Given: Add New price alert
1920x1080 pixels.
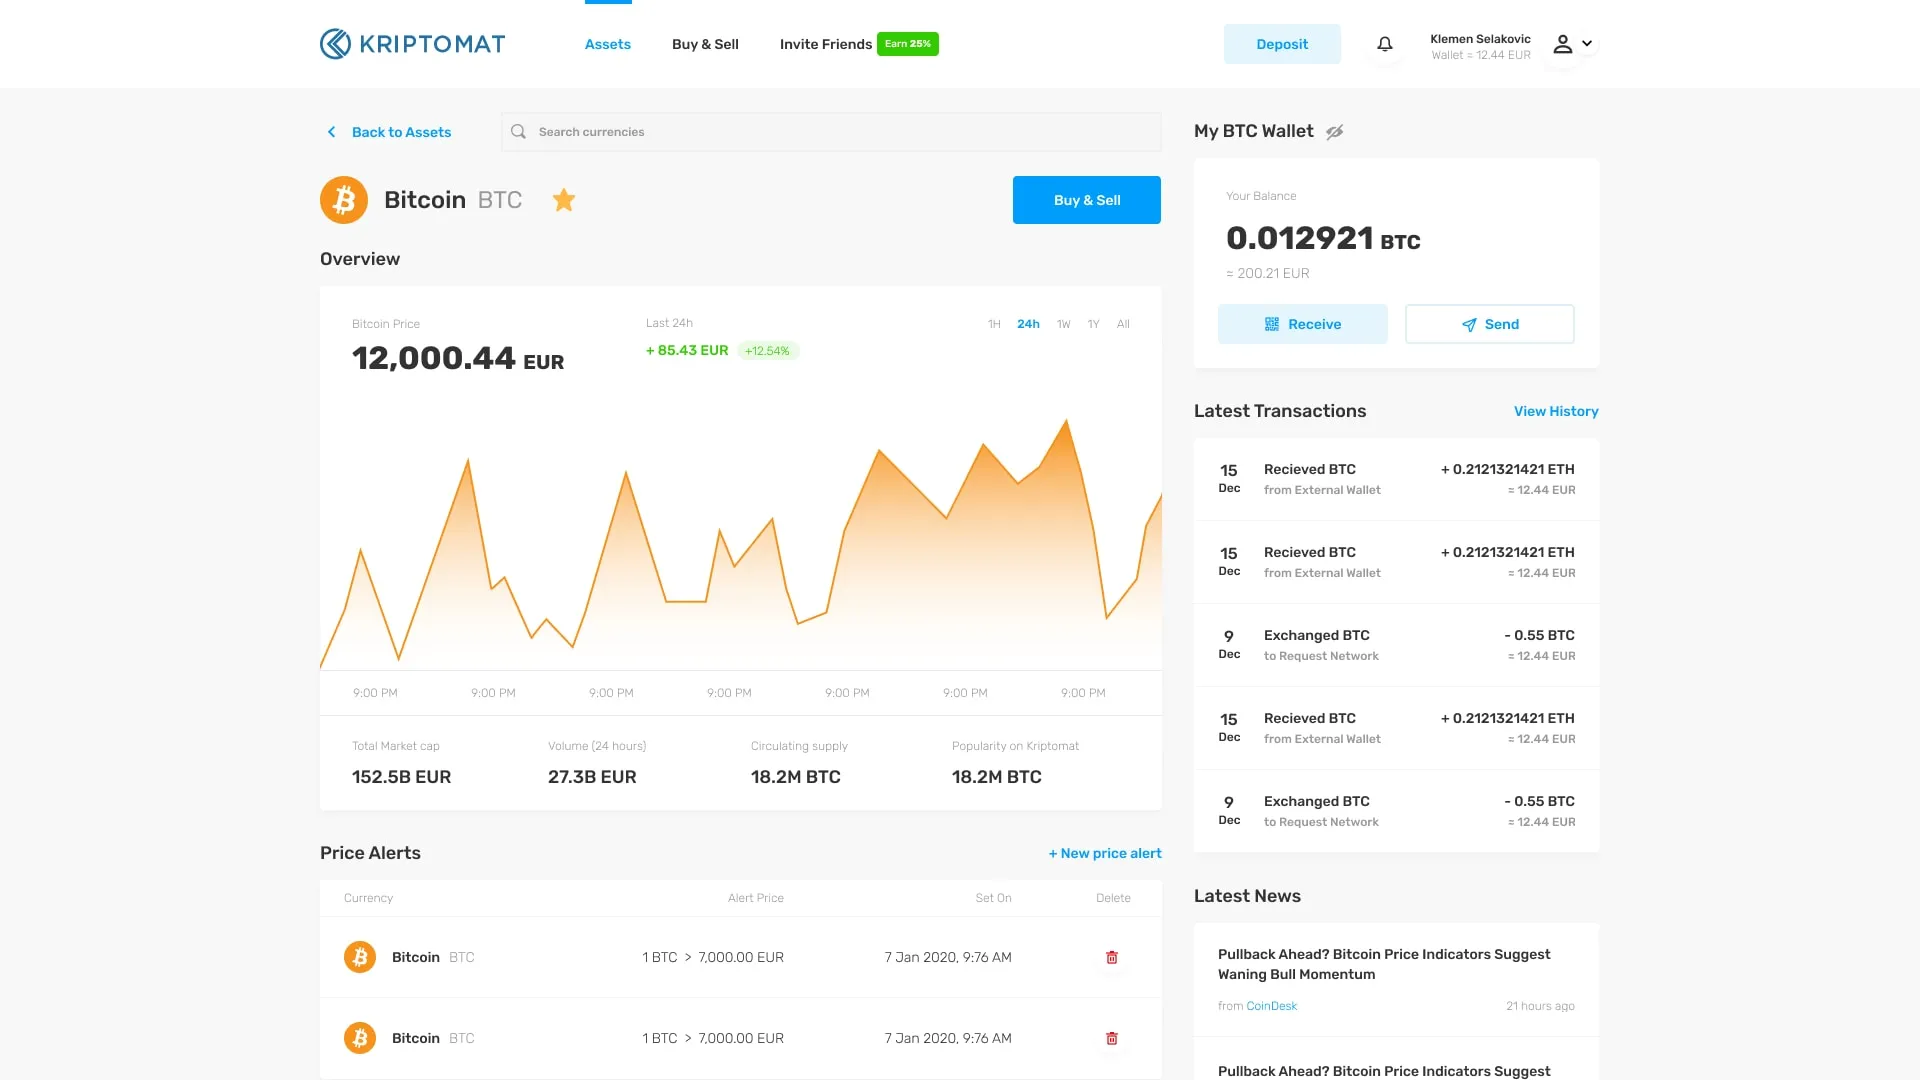Looking at the screenshot, I should 1105,853.
